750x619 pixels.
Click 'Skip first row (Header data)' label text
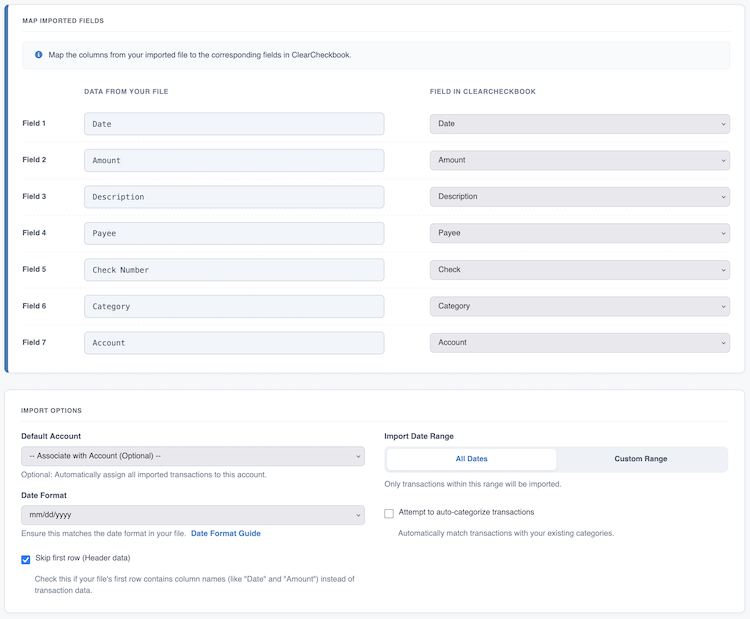tap(83, 558)
